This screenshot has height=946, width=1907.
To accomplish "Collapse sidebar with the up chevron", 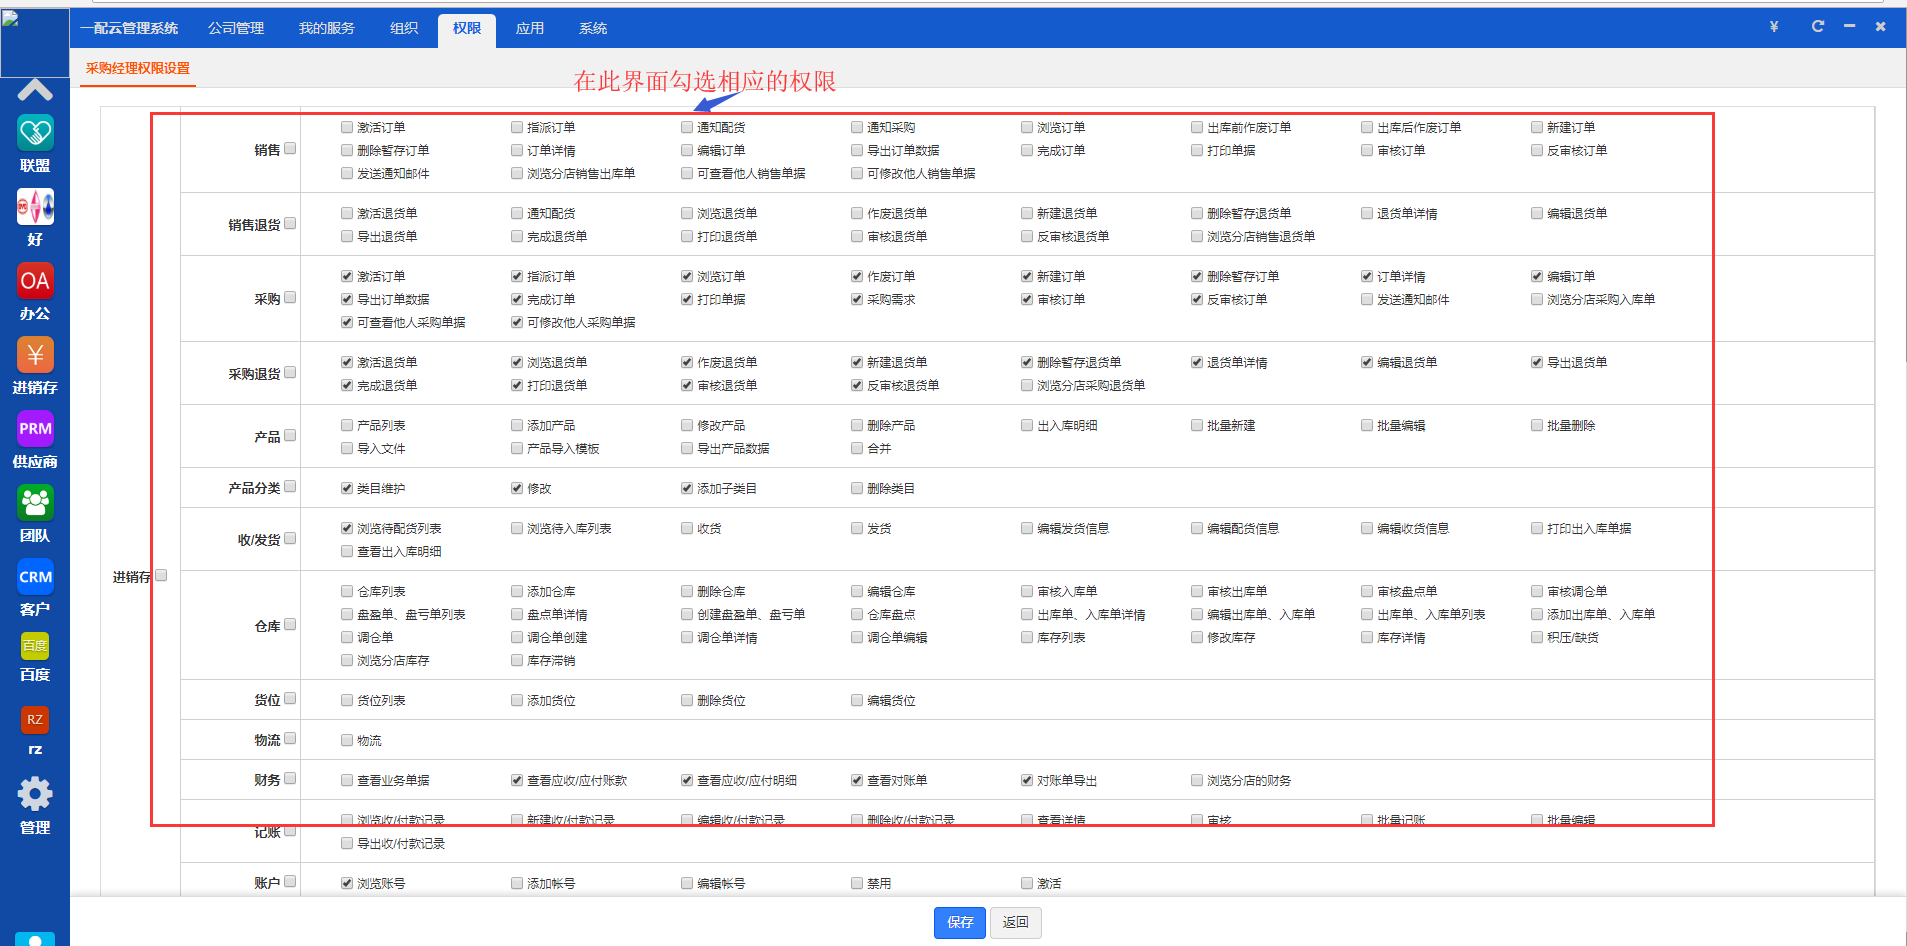I will (35, 90).
